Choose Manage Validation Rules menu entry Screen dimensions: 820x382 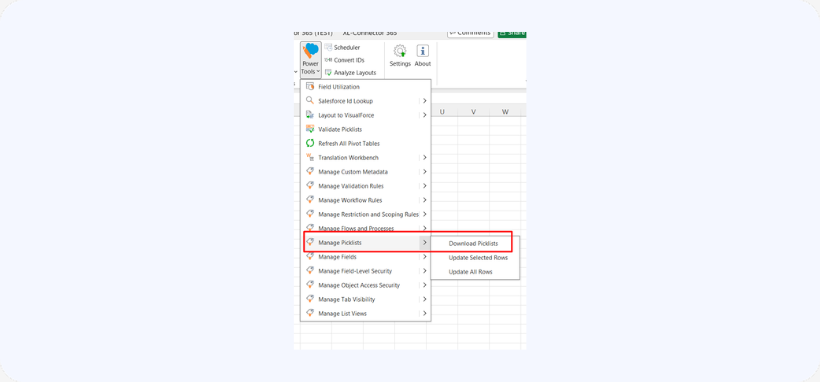(366, 186)
